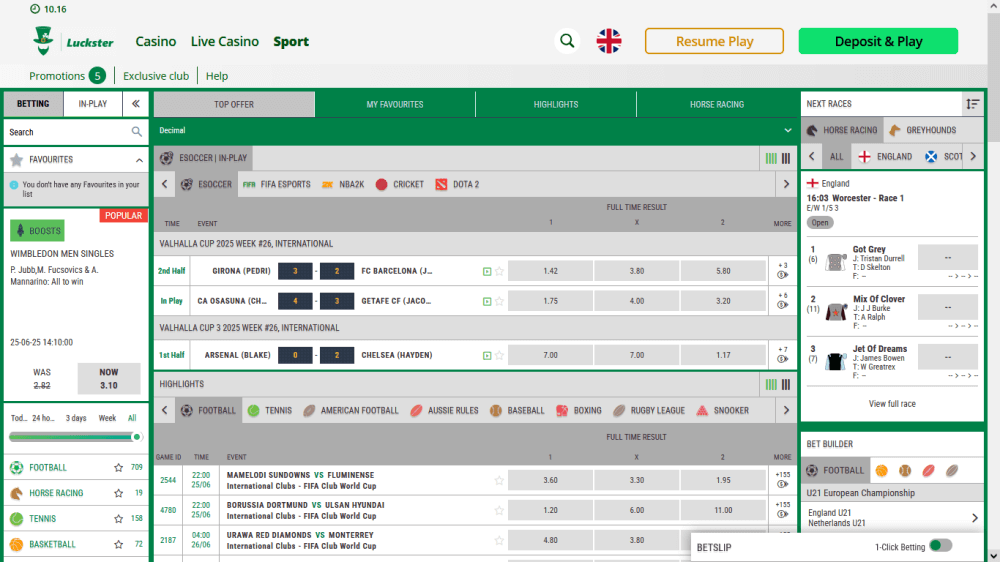Viewport: 1000px width, 562px height.
Task: Collapse the Favourites section
Action: [x=138, y=160]
